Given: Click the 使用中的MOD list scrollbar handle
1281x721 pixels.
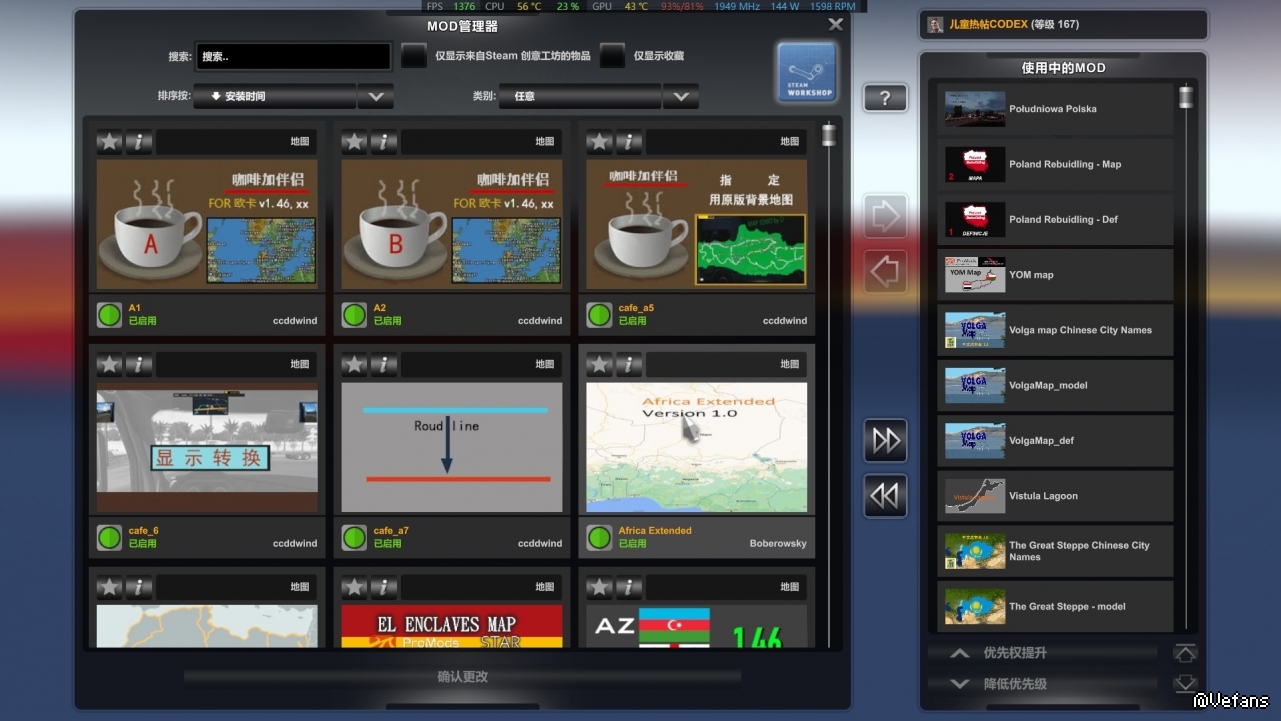Looking at the screenshot, I should pyautogui.click(x=1186, y=97).
